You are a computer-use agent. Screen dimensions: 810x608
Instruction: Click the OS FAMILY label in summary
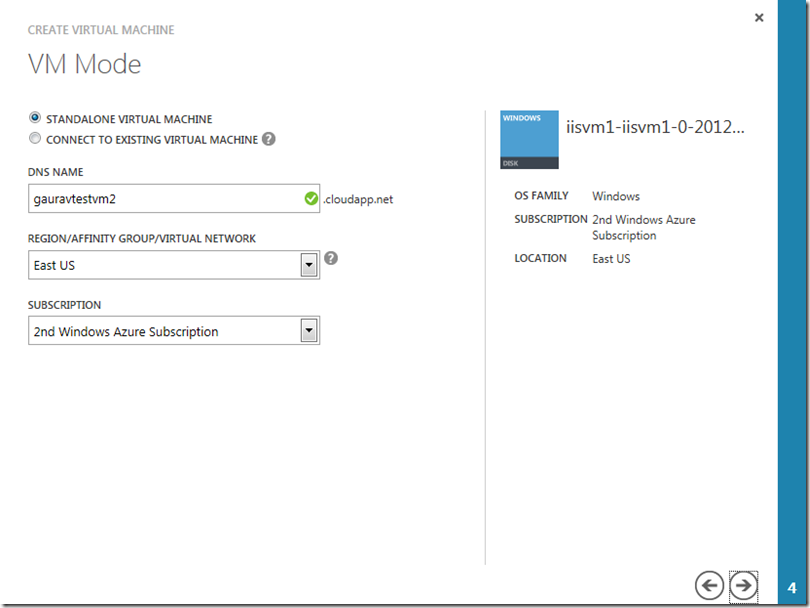coord(541,196)
